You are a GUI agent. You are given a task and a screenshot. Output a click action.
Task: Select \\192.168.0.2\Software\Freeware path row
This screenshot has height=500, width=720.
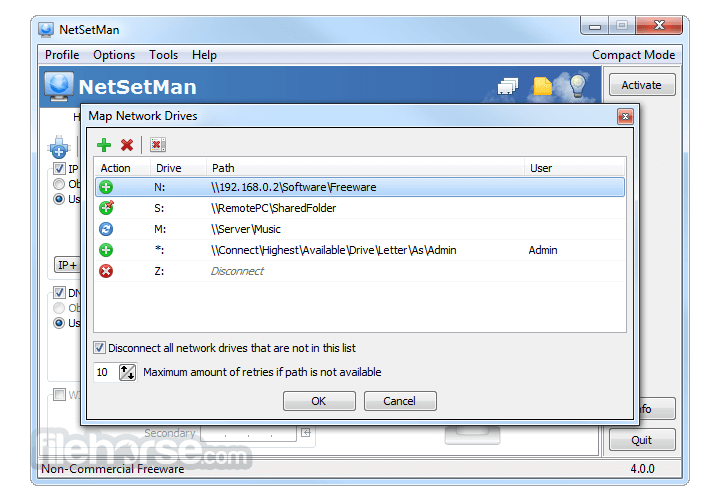point(293,187)
